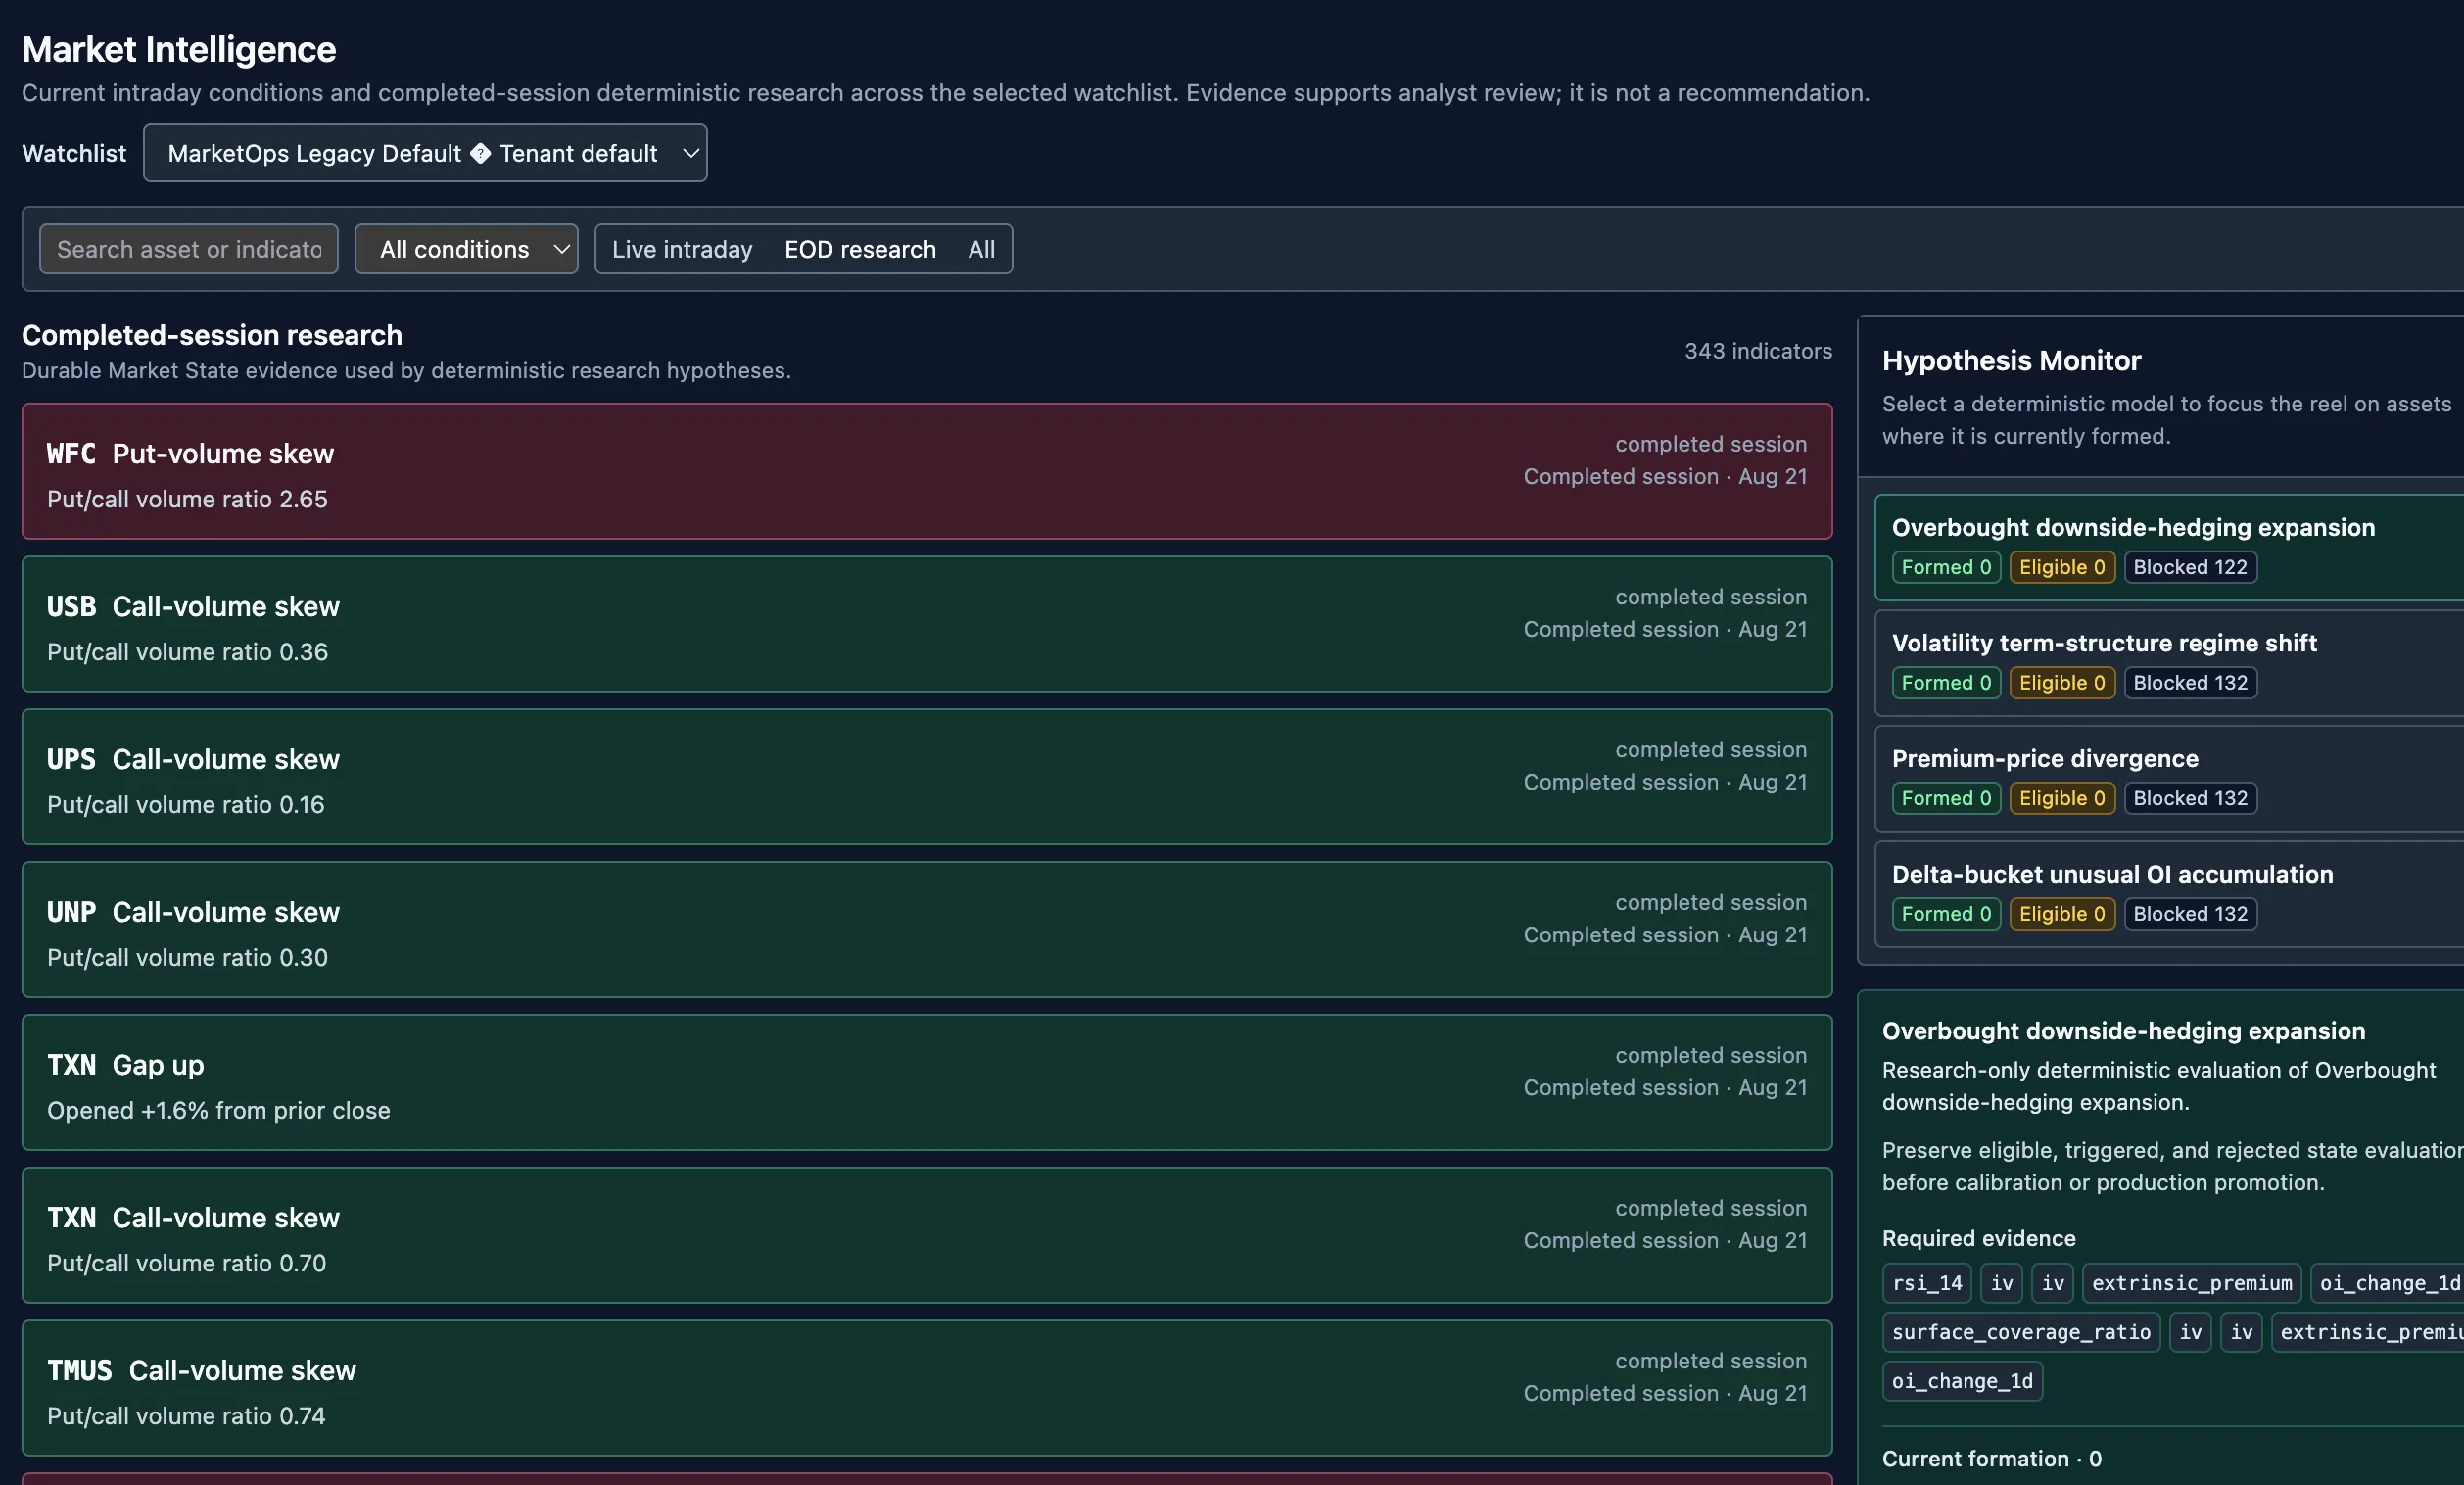The image size is (2464, 1485).
Task: Open the UPS Call-volume skew card
Action: coord(927,777)
